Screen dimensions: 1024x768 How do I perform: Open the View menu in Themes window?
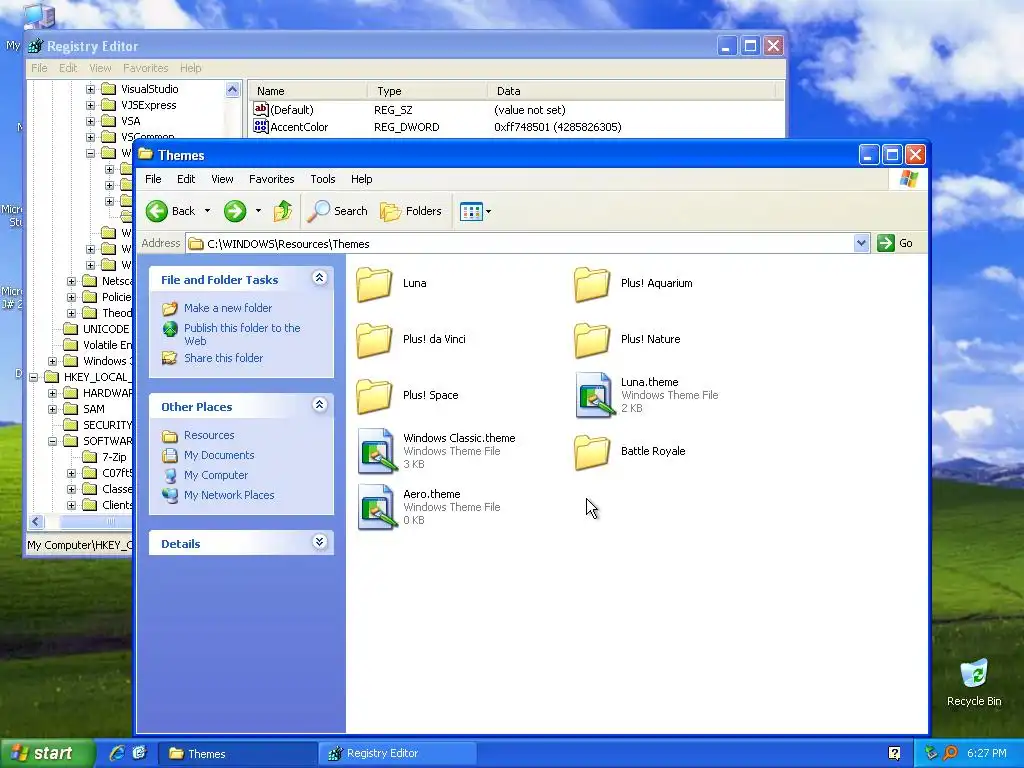click(222, 179)
